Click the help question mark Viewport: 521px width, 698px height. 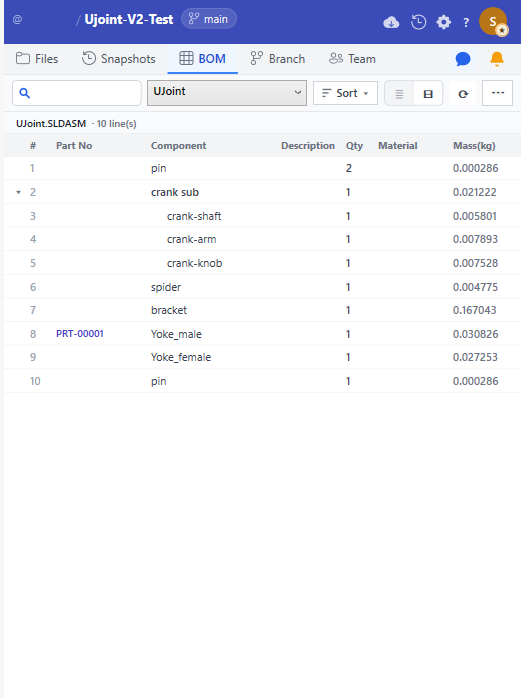[x=466, y=22]
